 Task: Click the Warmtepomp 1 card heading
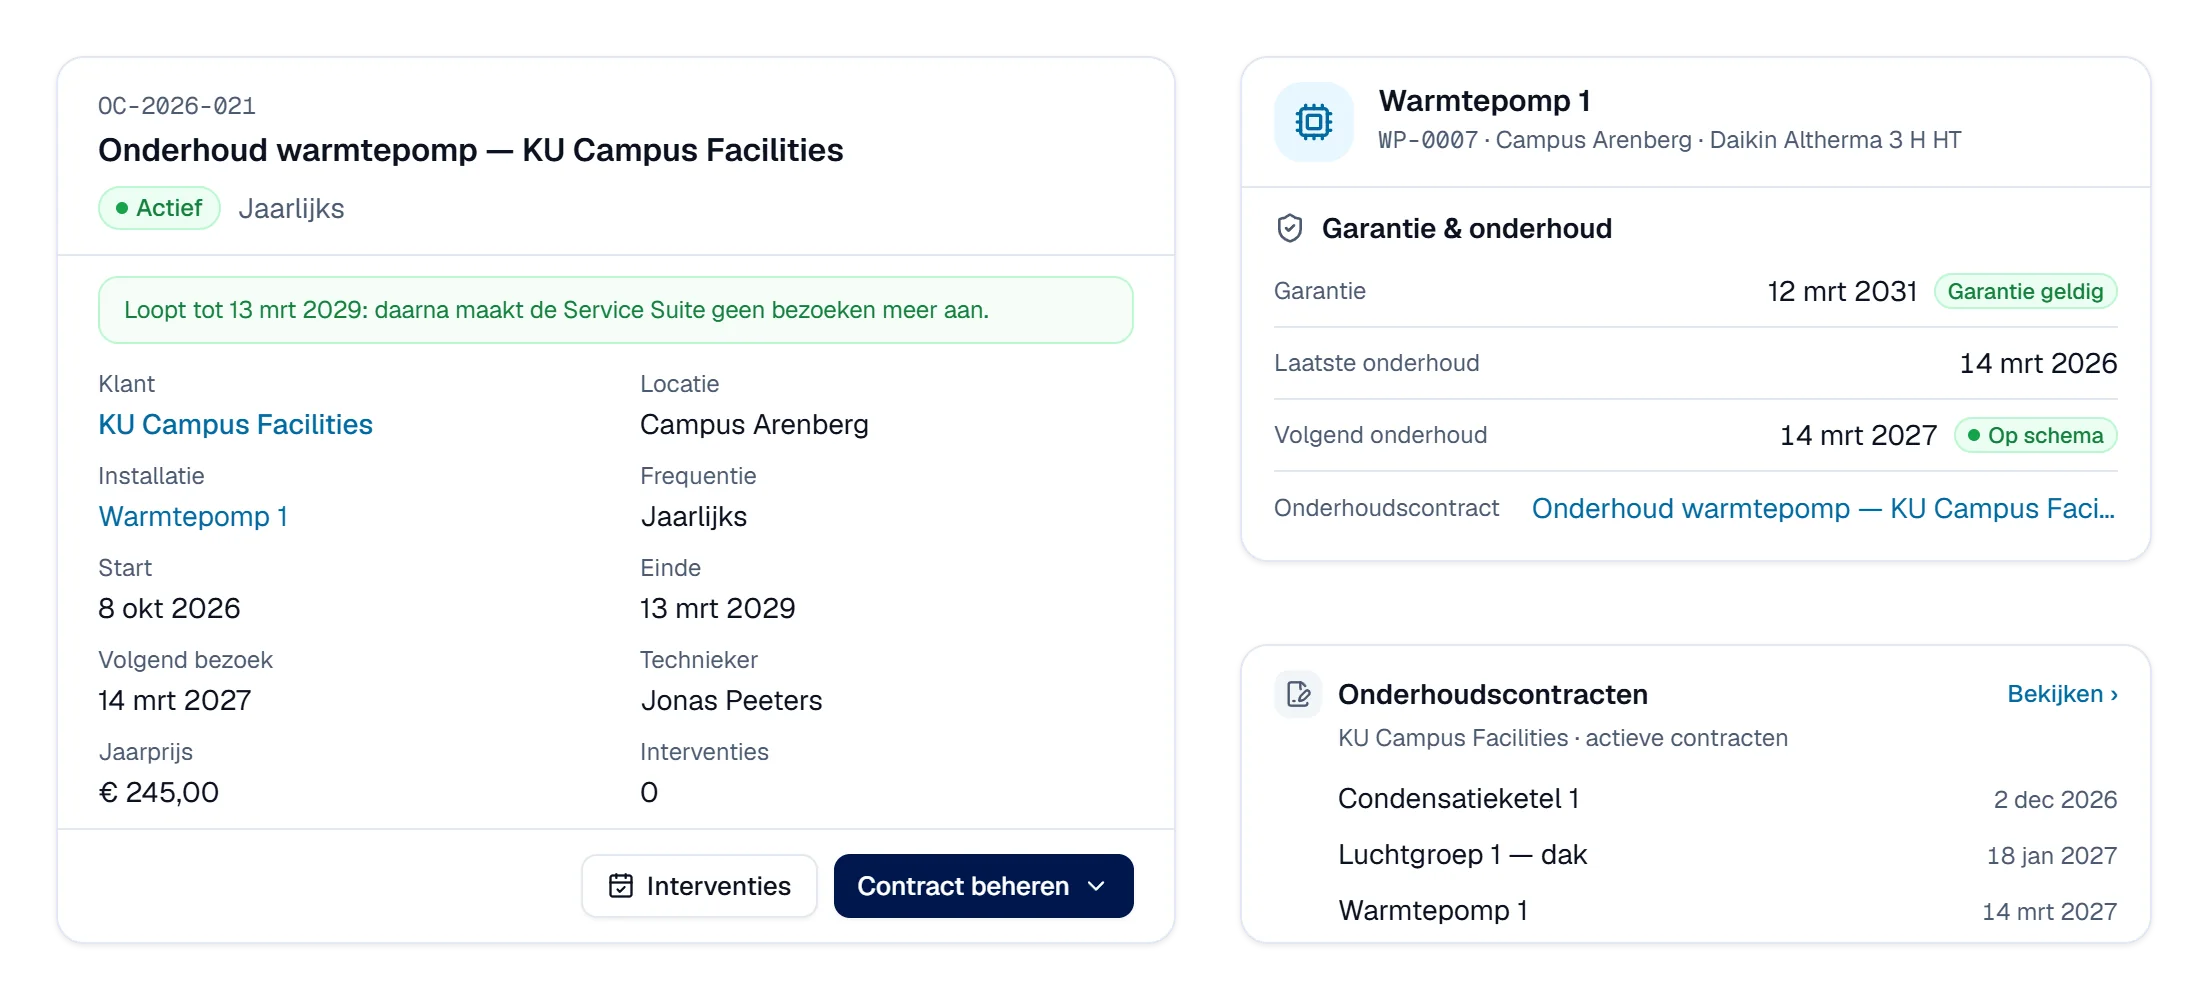1484,101
